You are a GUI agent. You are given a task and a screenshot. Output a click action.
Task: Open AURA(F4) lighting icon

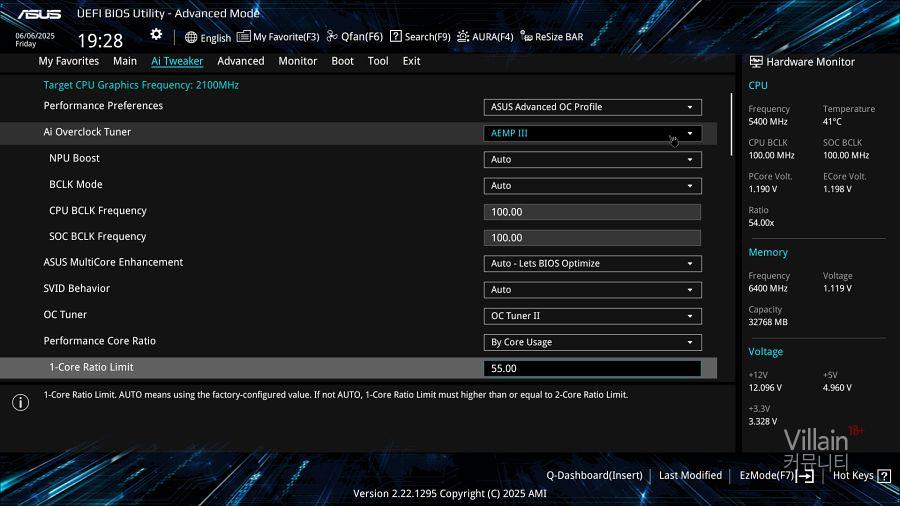coord(463,37)
